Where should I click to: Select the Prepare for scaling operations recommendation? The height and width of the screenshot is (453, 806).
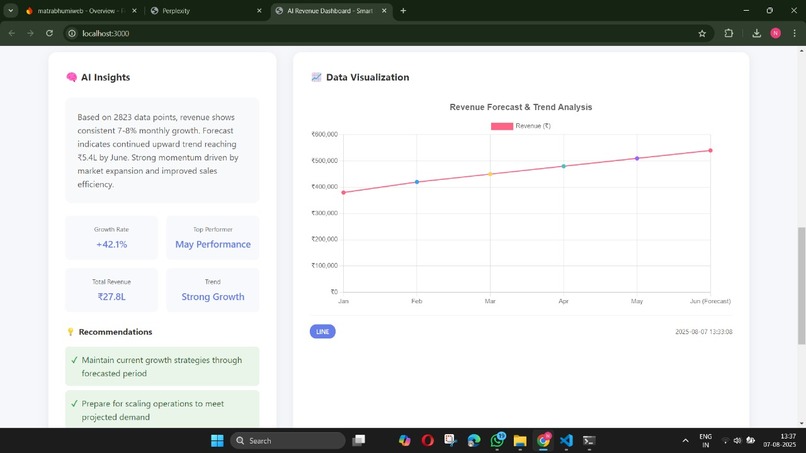[x=162, y=410]
